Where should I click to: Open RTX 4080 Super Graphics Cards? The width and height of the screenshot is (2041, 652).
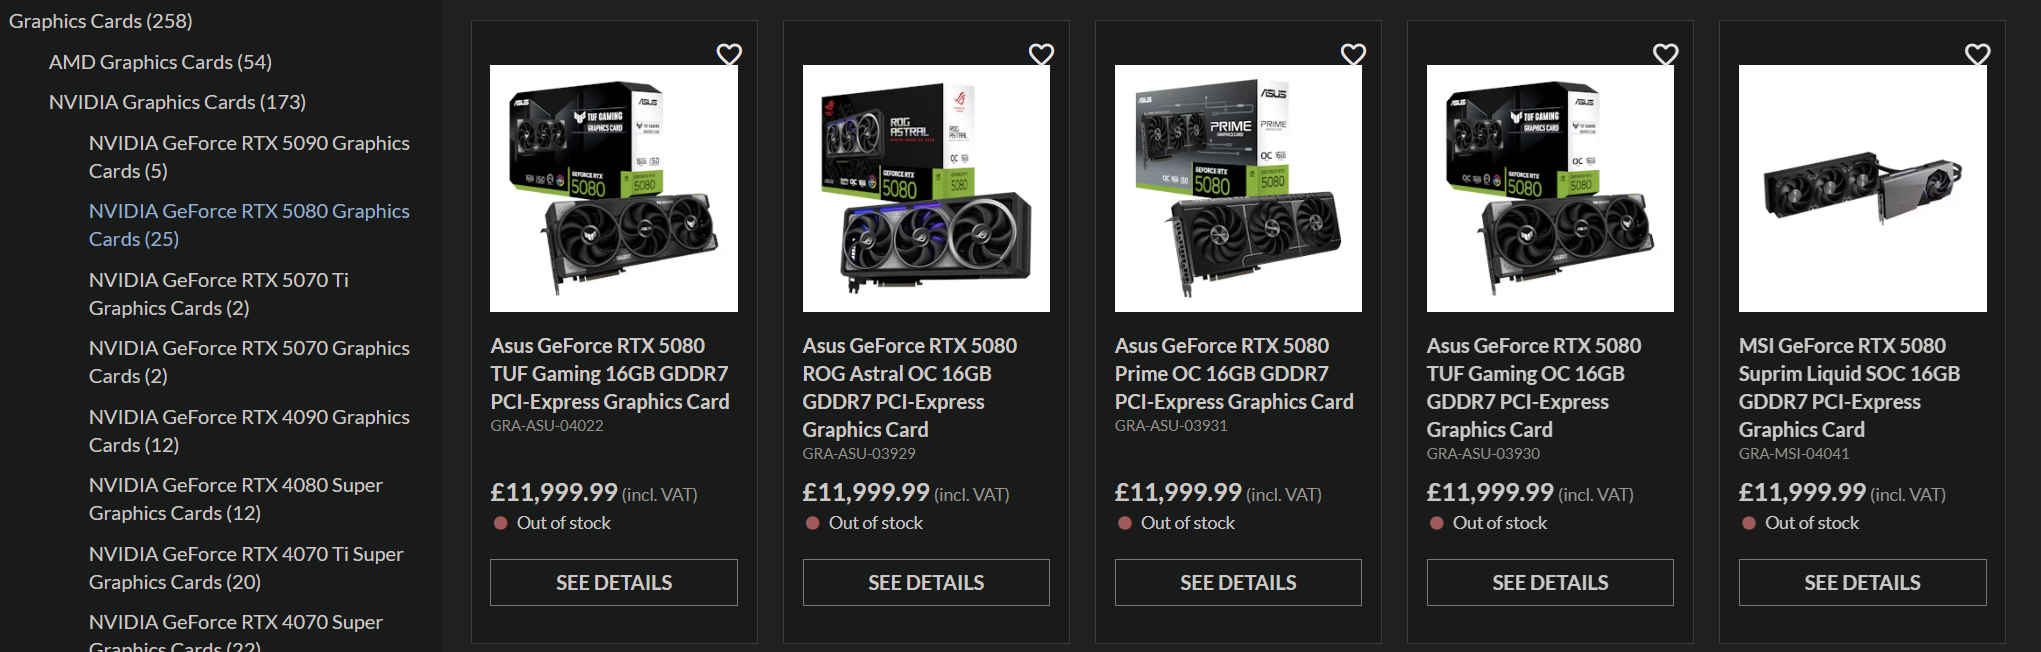point(236,499)
